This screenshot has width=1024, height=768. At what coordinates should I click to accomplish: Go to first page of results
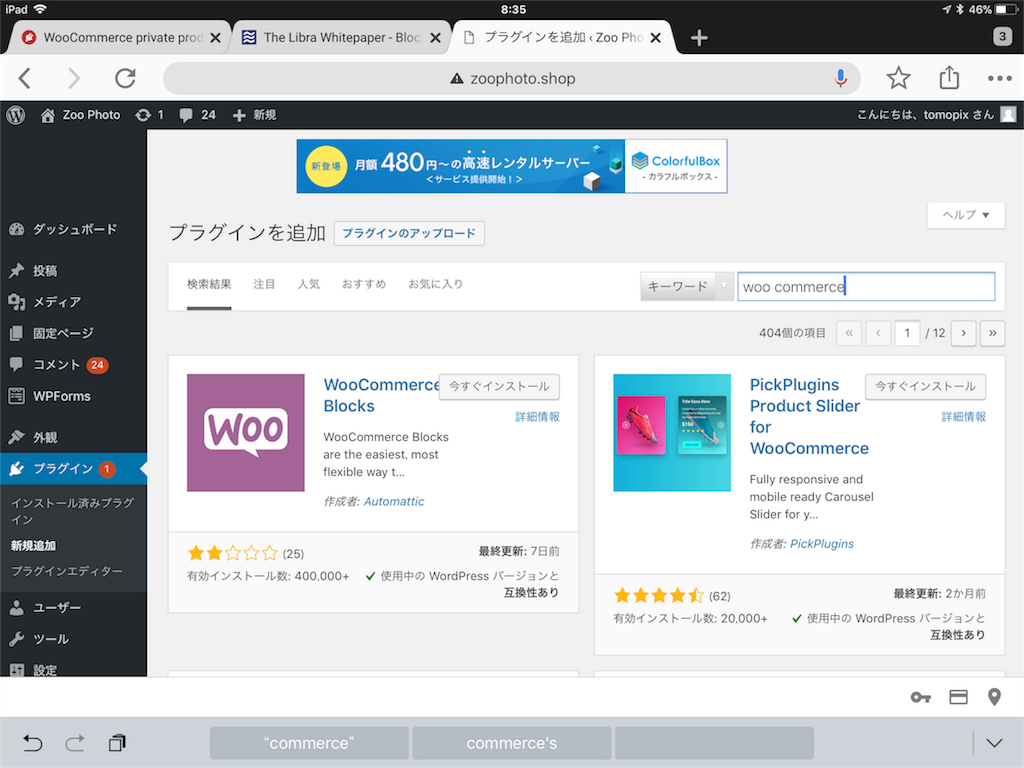pos(849,333)
